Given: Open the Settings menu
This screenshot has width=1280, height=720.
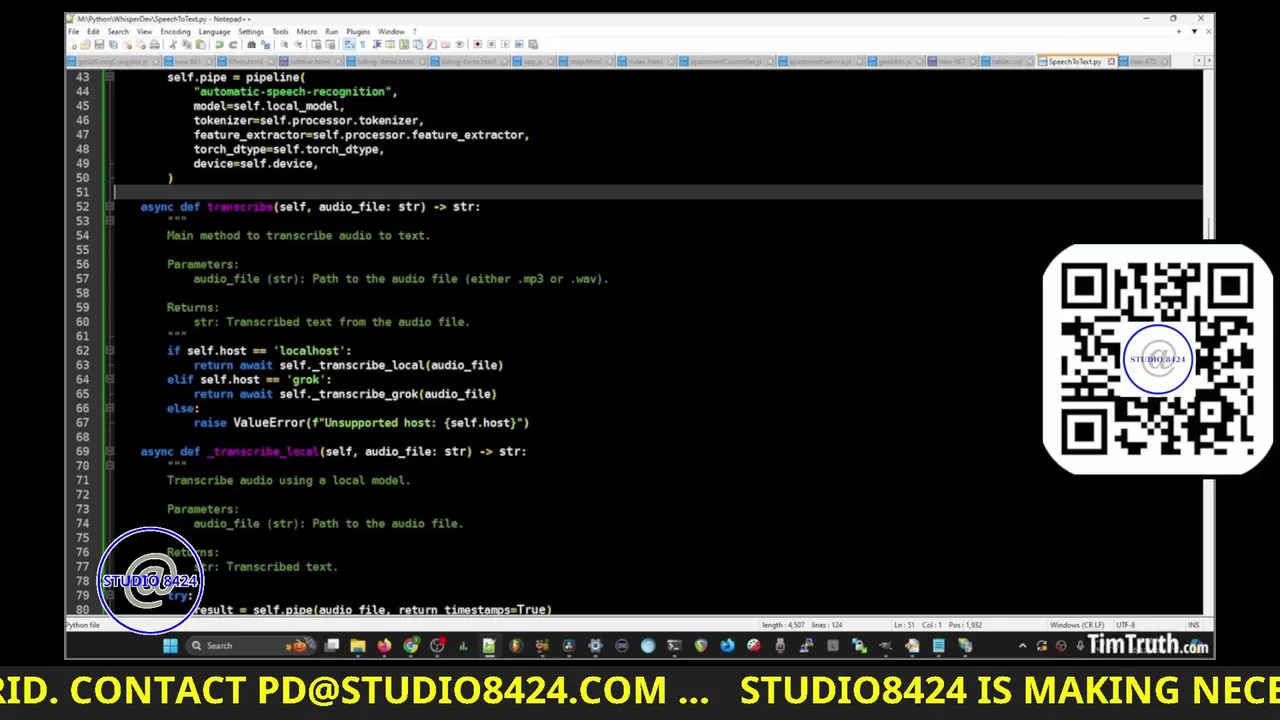Looking at the screenshot, I should point(251,31).
